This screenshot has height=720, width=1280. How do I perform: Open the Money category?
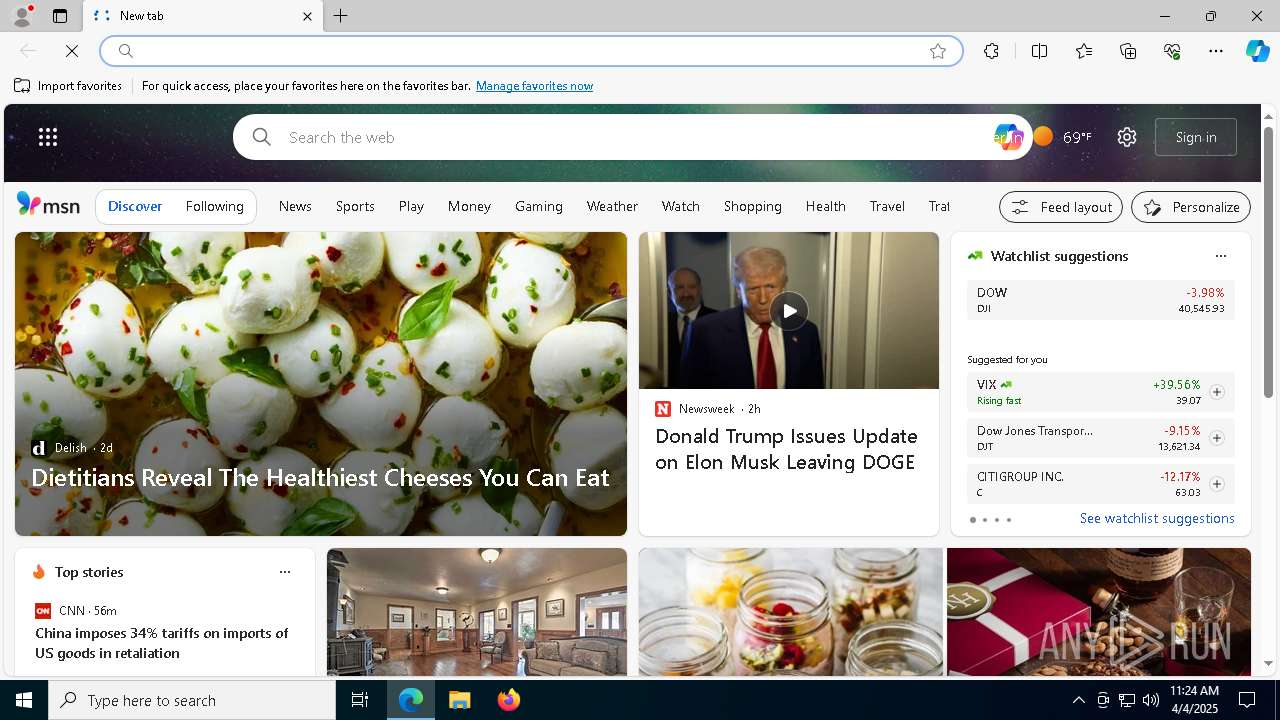(469, 206)
